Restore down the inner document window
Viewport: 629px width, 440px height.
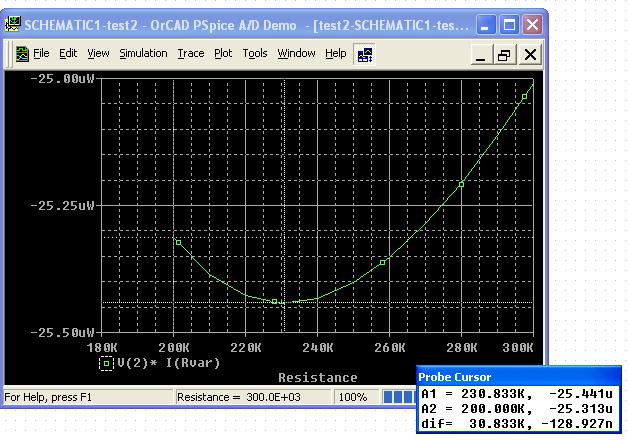(504, 54)
